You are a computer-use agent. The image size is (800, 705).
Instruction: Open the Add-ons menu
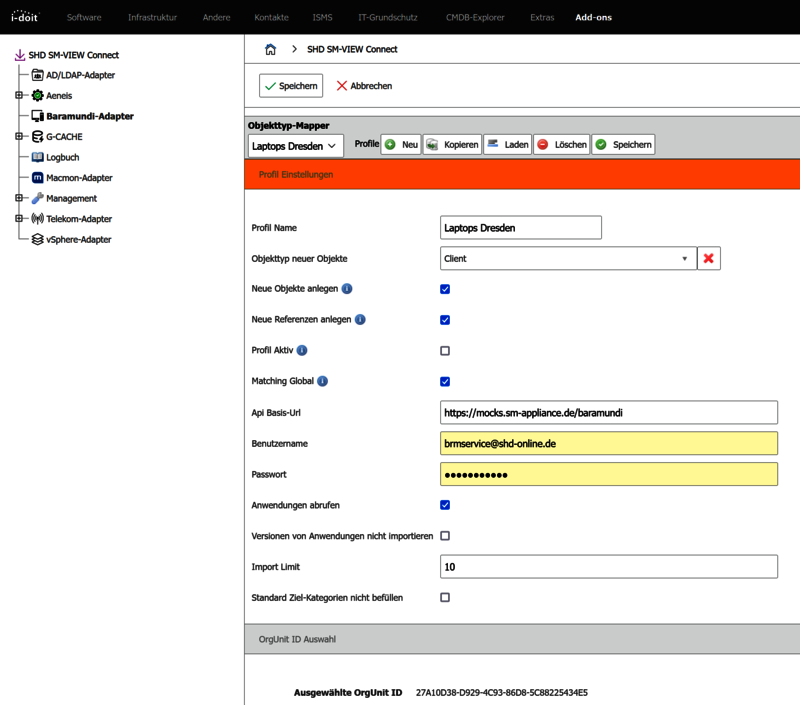[593, 17]
